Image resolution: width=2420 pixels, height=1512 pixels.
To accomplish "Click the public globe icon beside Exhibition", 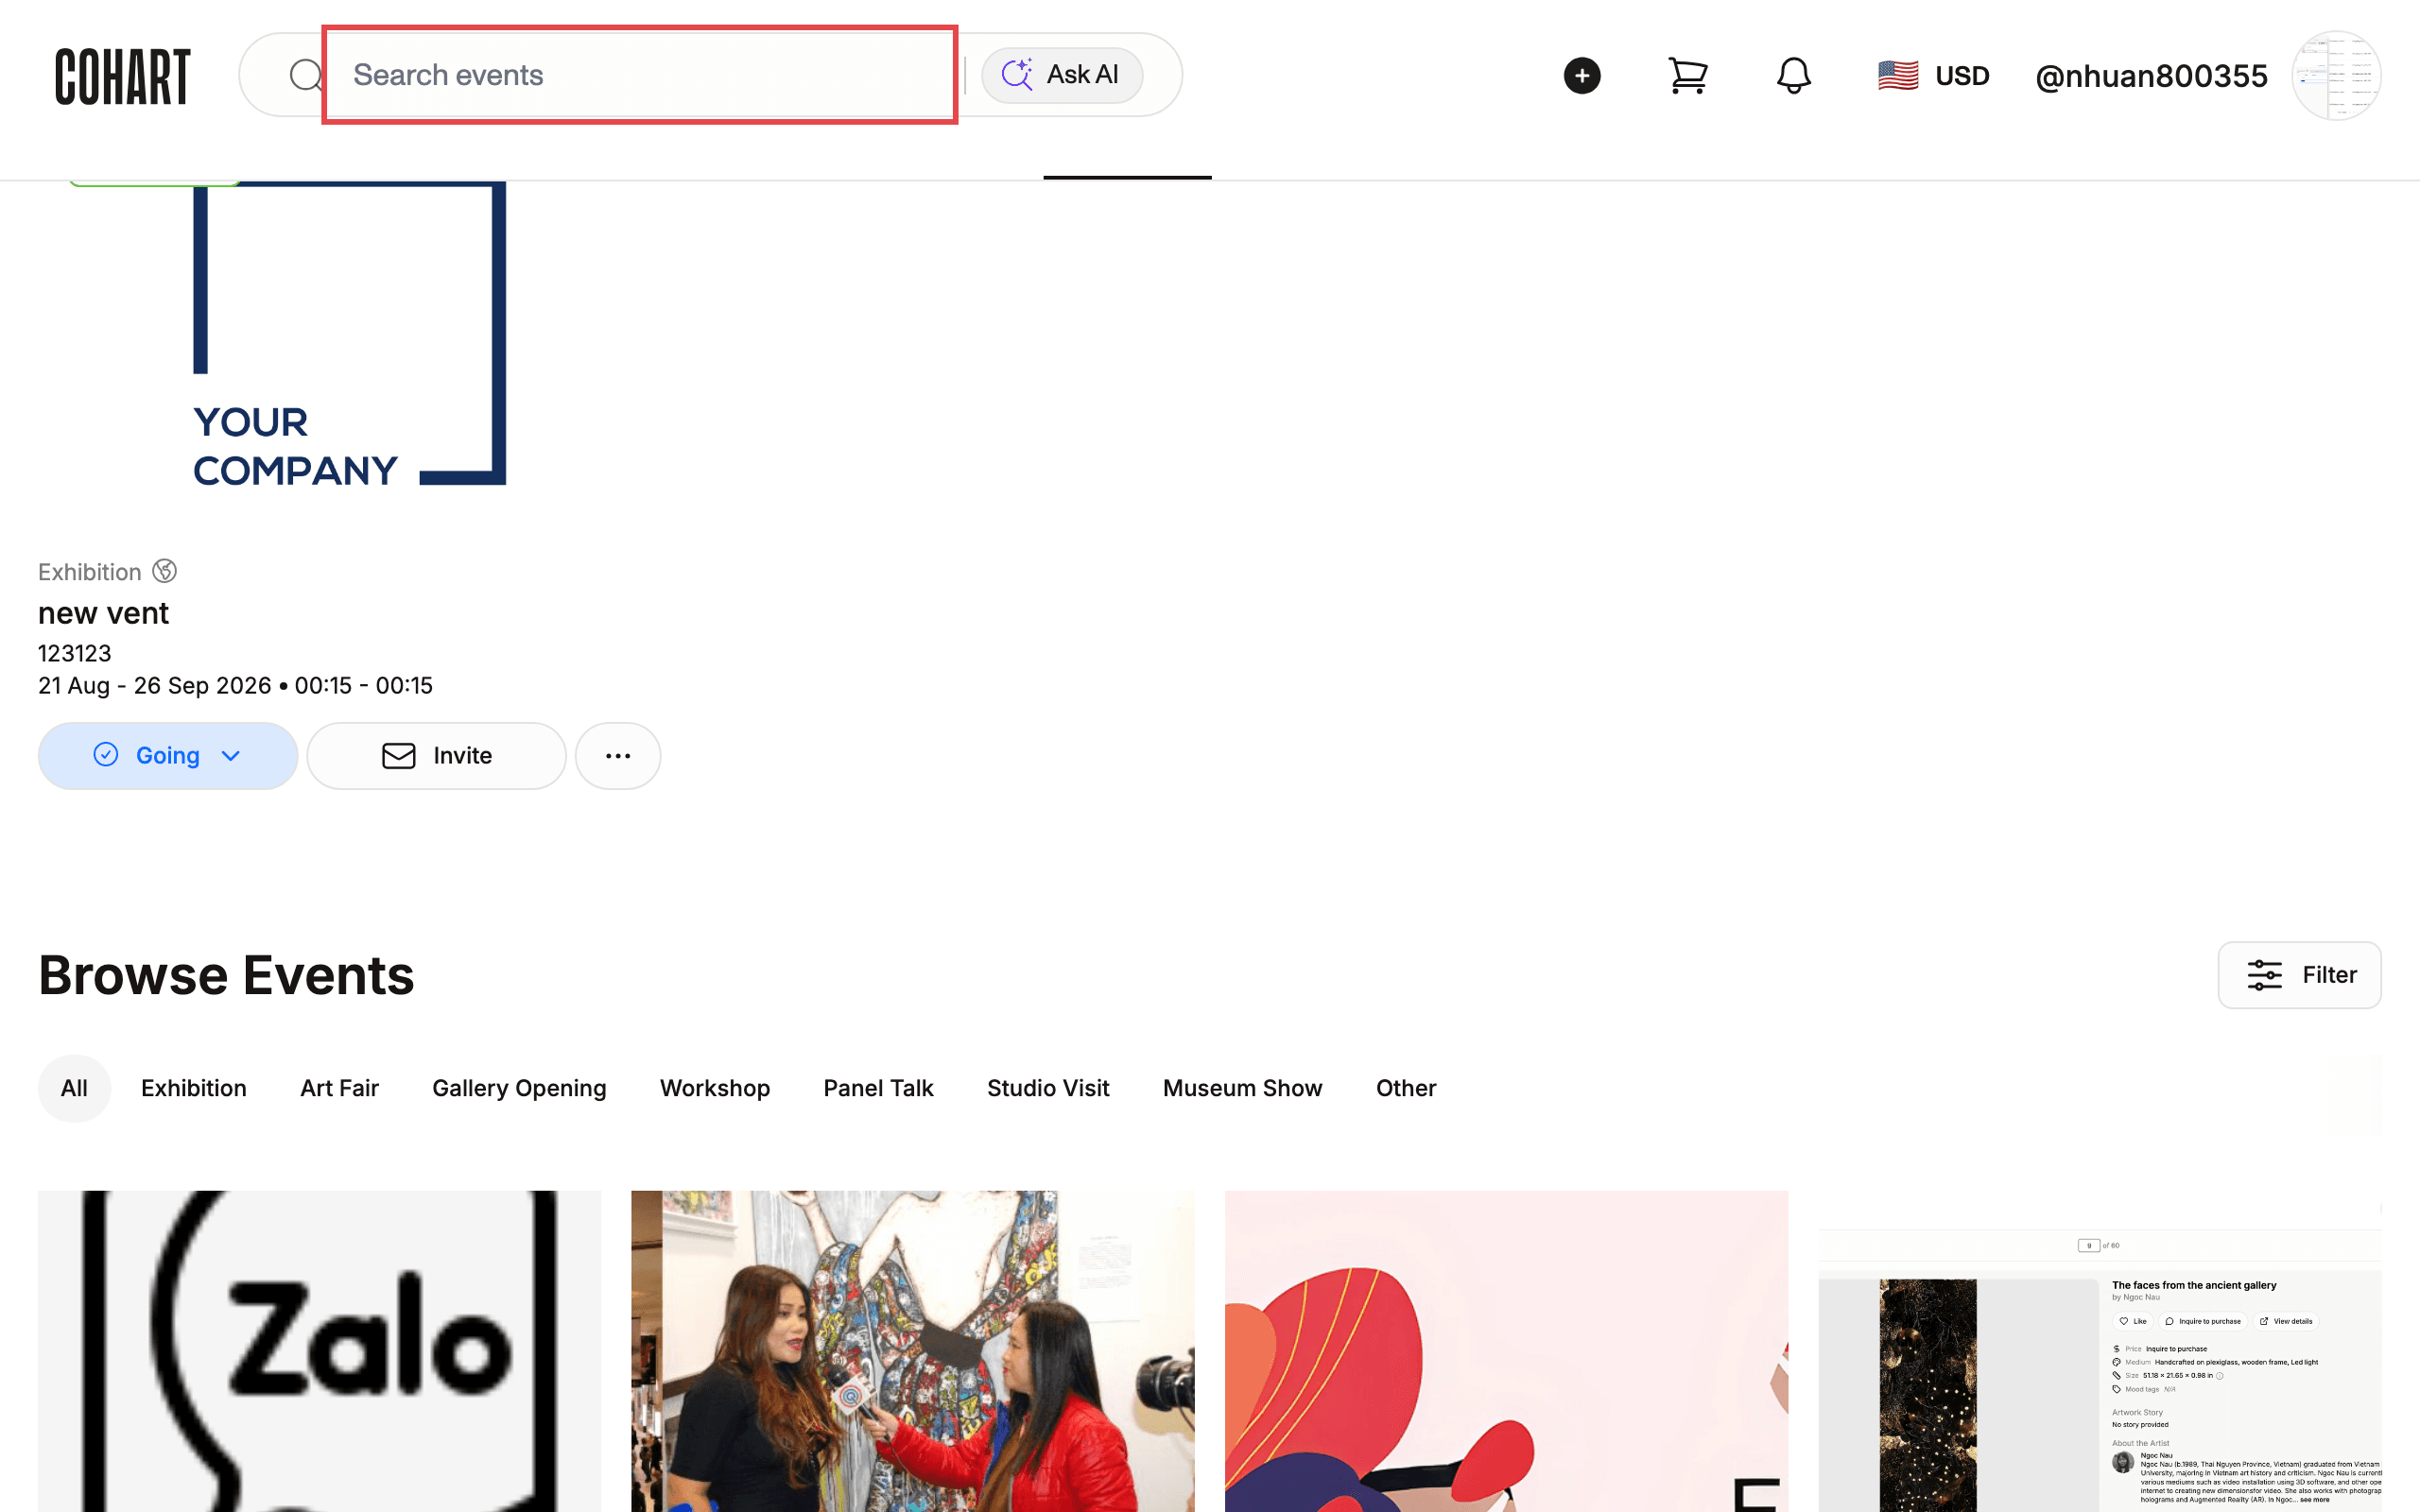I will [x=165, y=571].
